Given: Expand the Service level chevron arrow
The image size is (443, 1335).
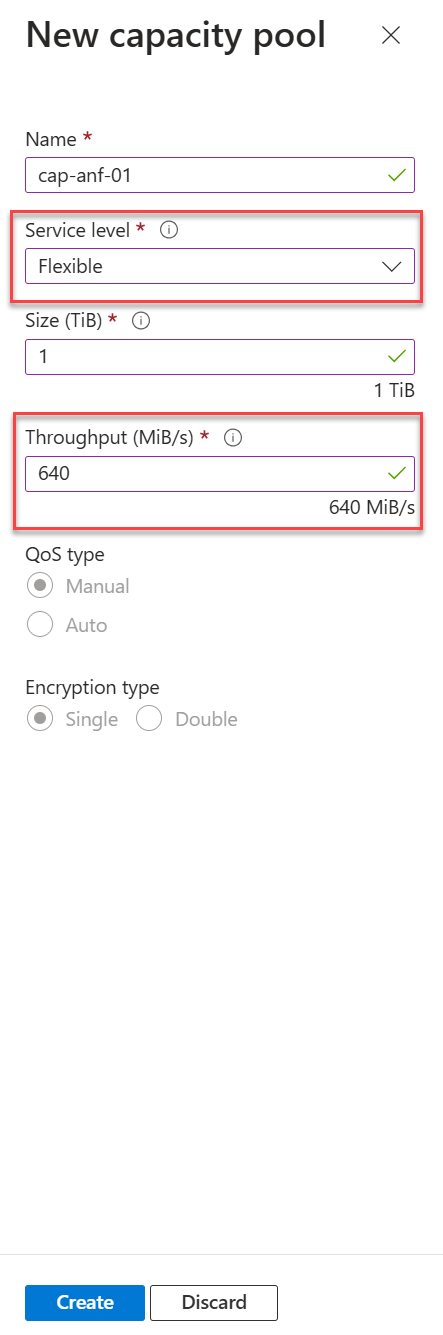Looking at the screenshot, I should (x=393, y=266).
